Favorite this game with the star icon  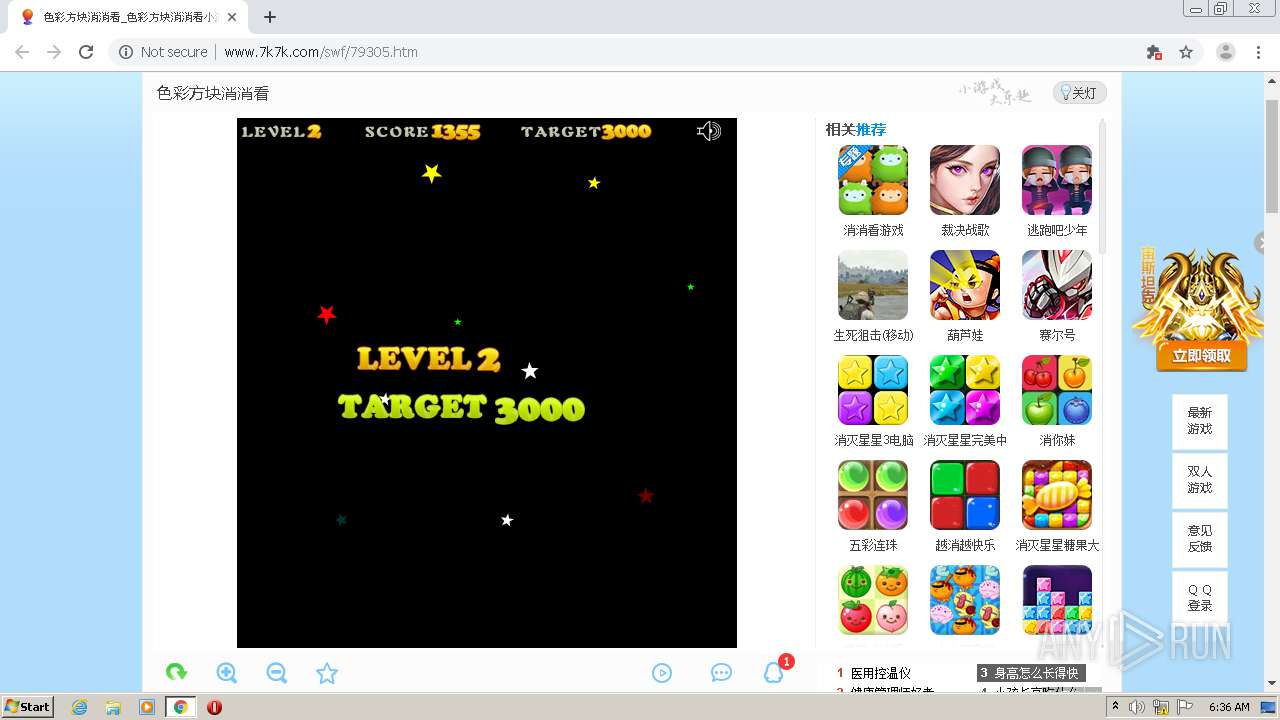point(327,673)
